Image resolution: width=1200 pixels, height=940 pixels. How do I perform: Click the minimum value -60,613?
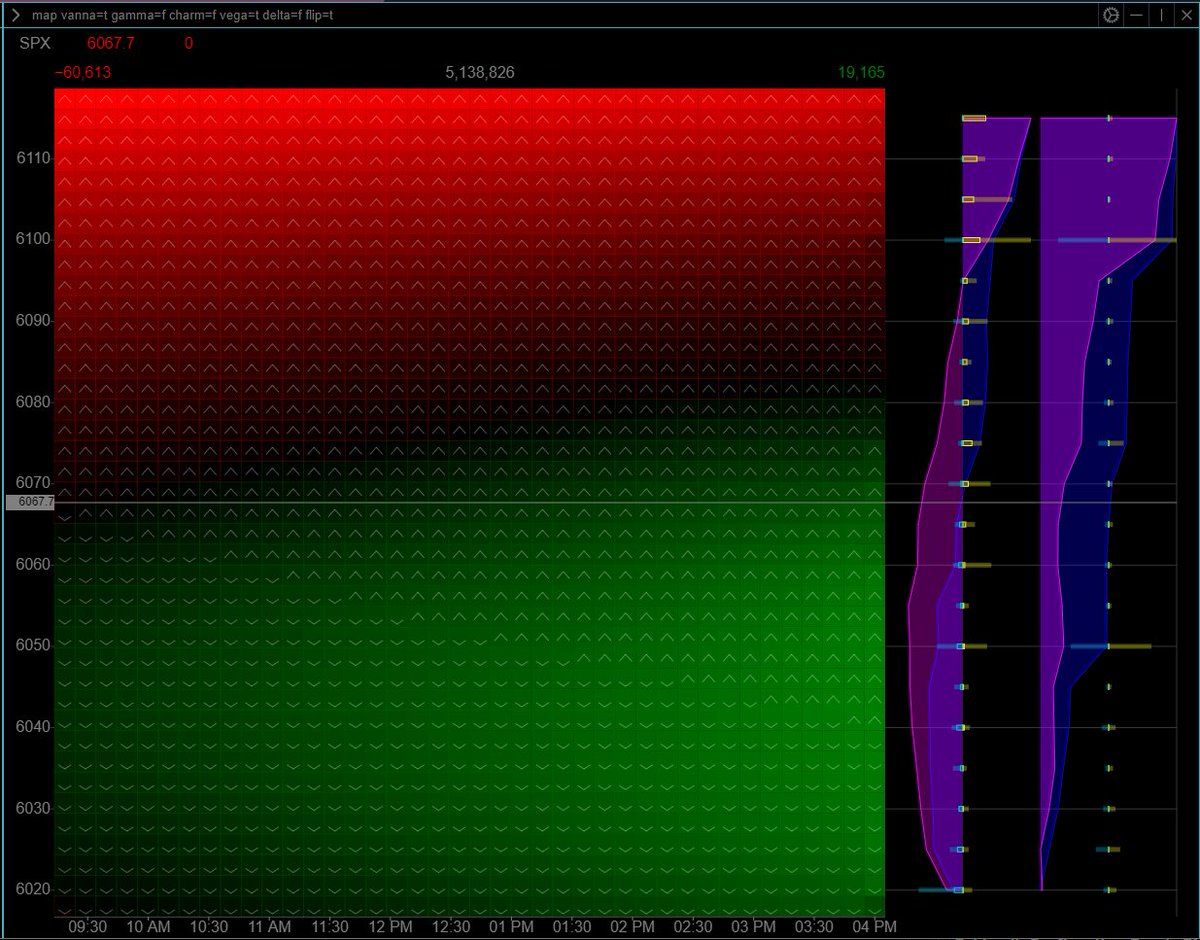(83, 73)
